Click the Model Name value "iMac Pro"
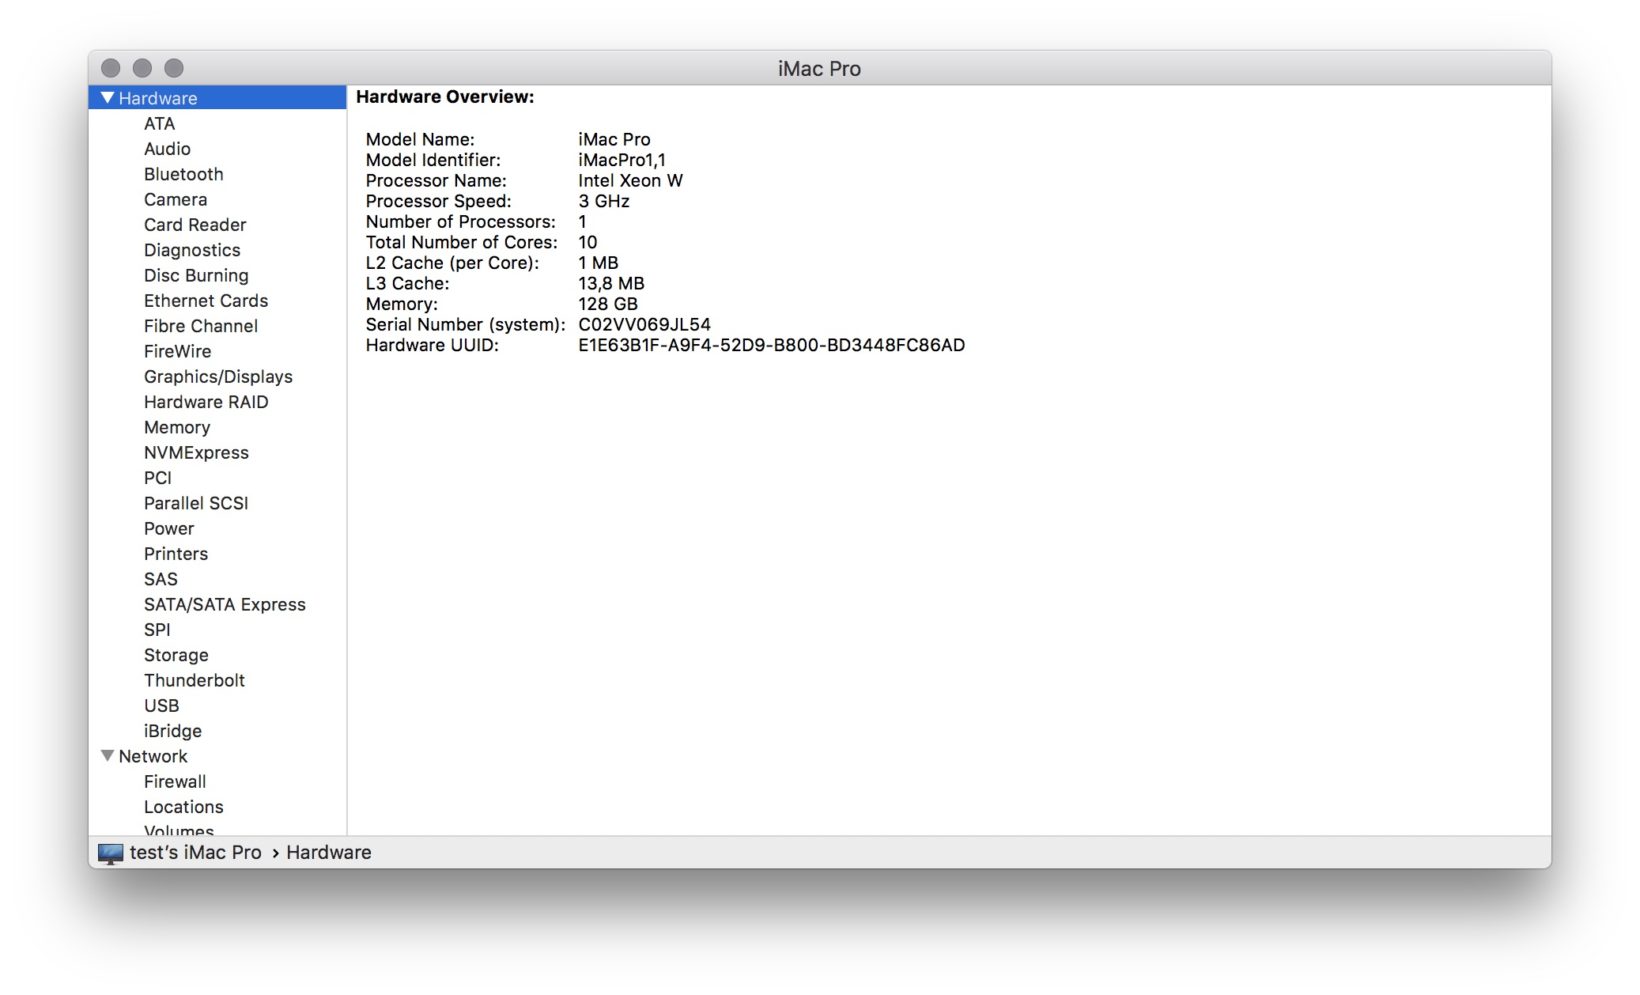Viewport: 1640px width, 995px height. coord(614,139)
